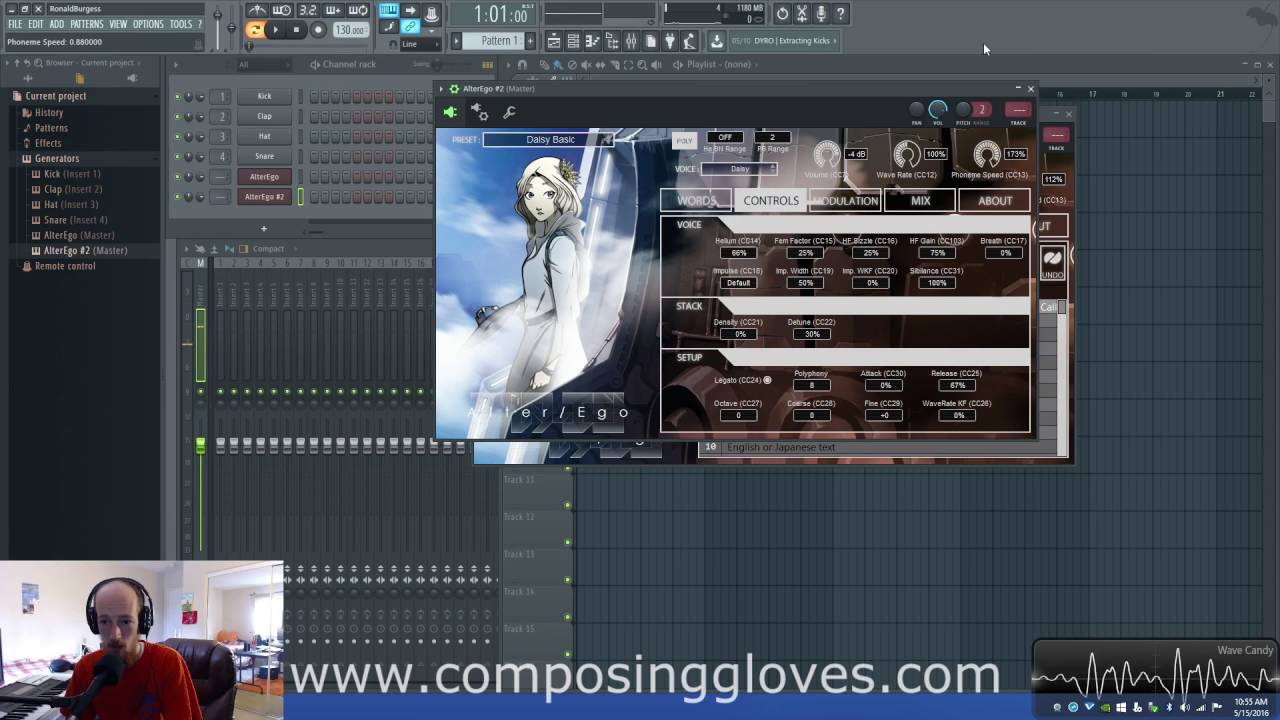The image size is (1280, 720).
Task: Adjust the Volume (CC7) knob
Action: coord(827,155)
